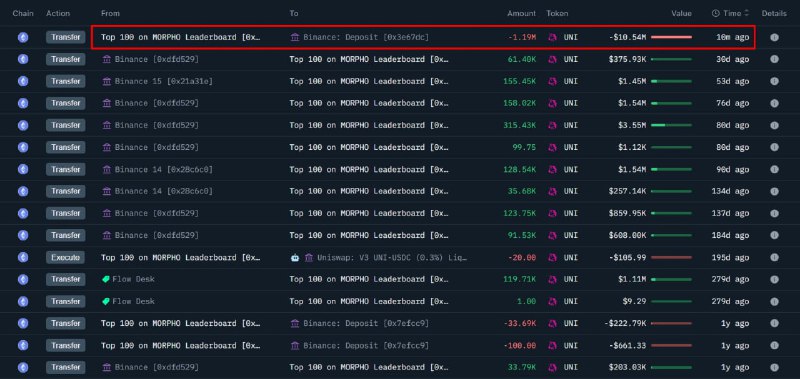
Task: Open details info icon for 10m ago row
Action: [x=774, y=37]
